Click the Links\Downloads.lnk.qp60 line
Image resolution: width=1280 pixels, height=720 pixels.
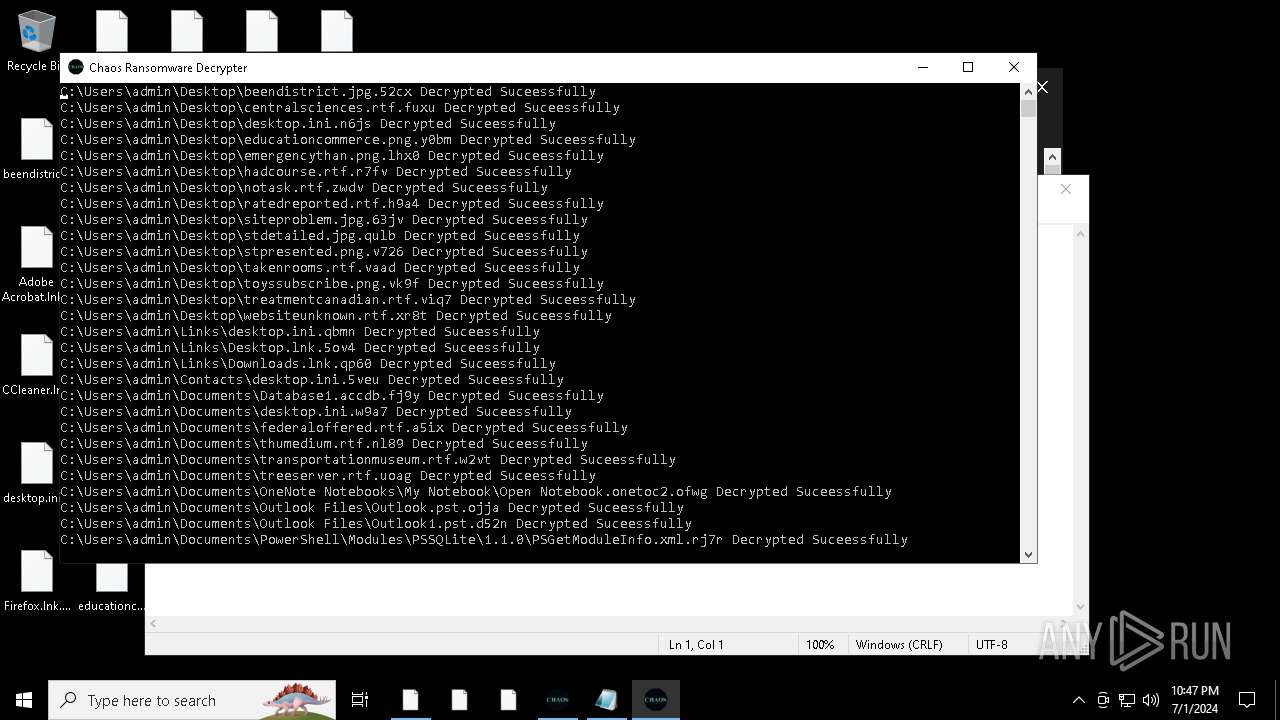[x=308, y=363]
